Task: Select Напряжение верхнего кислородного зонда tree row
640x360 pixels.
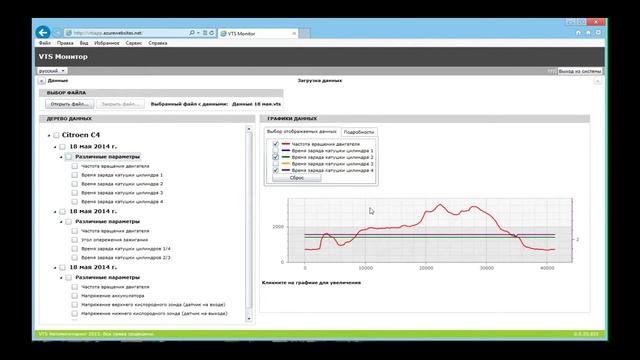Action: pos(153,304)
